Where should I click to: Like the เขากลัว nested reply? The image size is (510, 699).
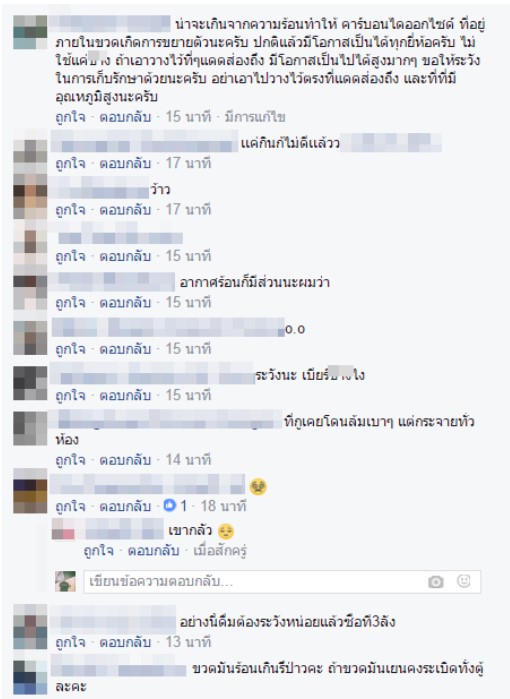99,551
